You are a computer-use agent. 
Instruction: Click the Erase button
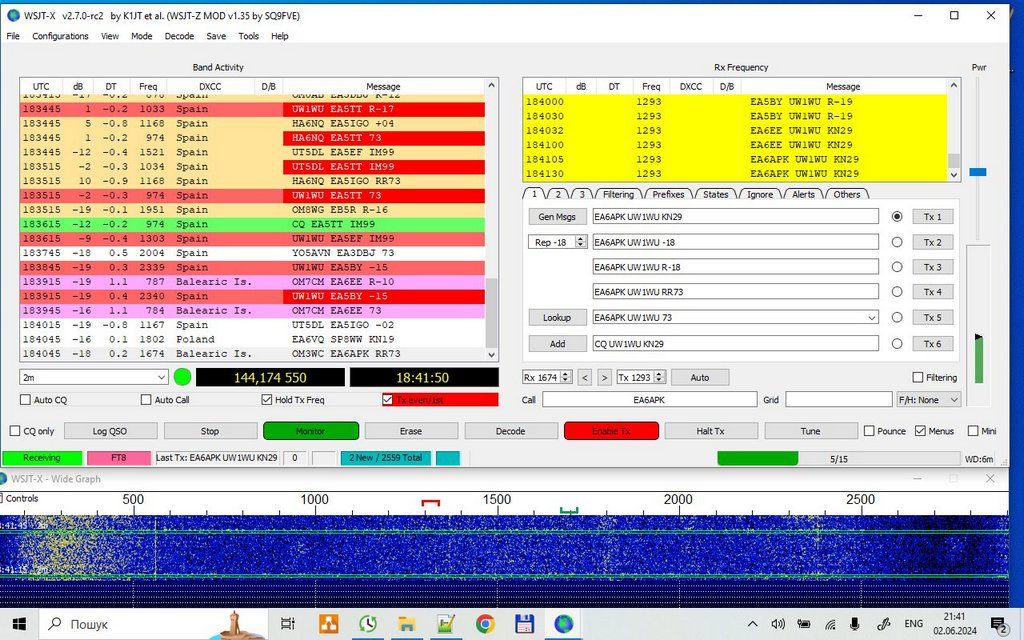tap(410, 431)
